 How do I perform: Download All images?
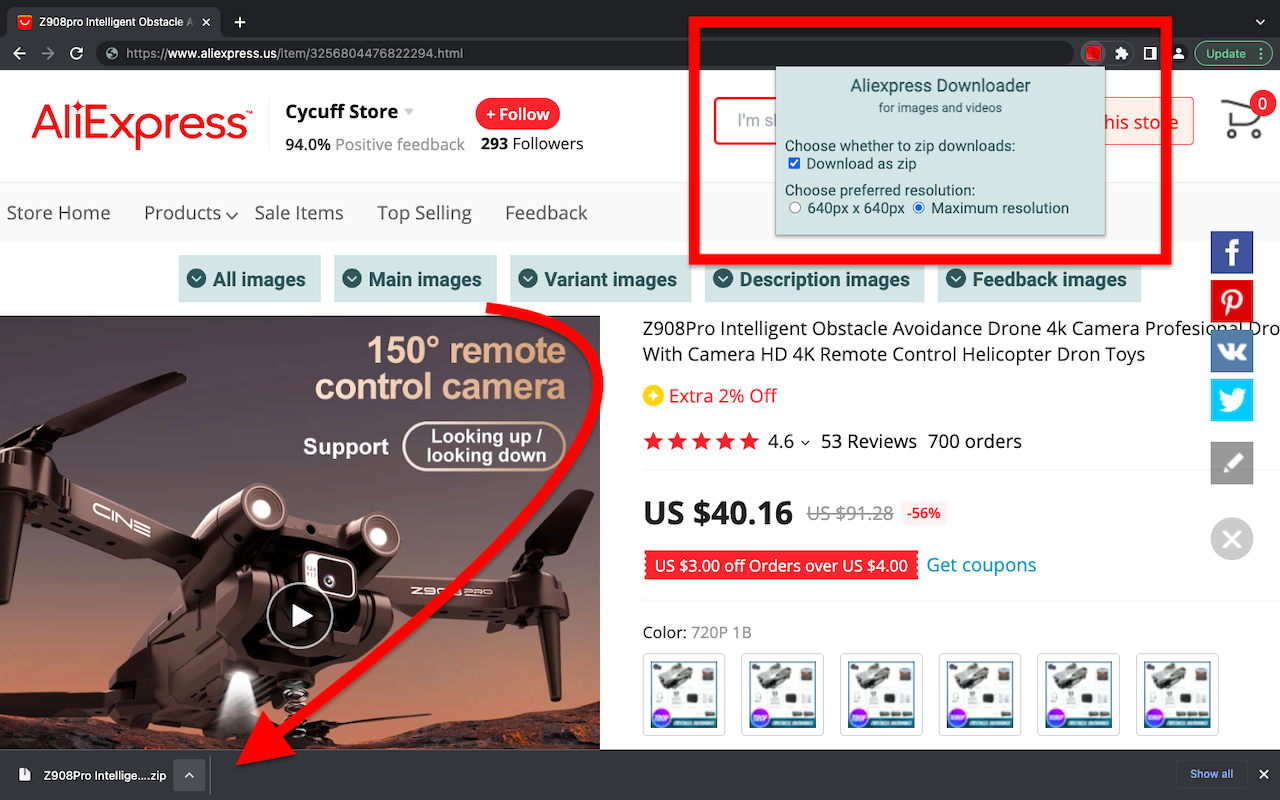250,279
